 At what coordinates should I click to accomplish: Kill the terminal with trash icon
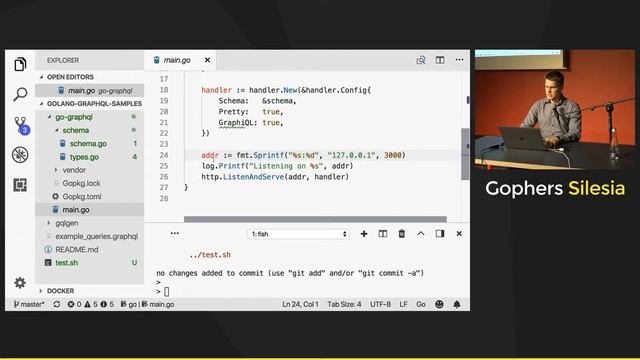(402, 234)
